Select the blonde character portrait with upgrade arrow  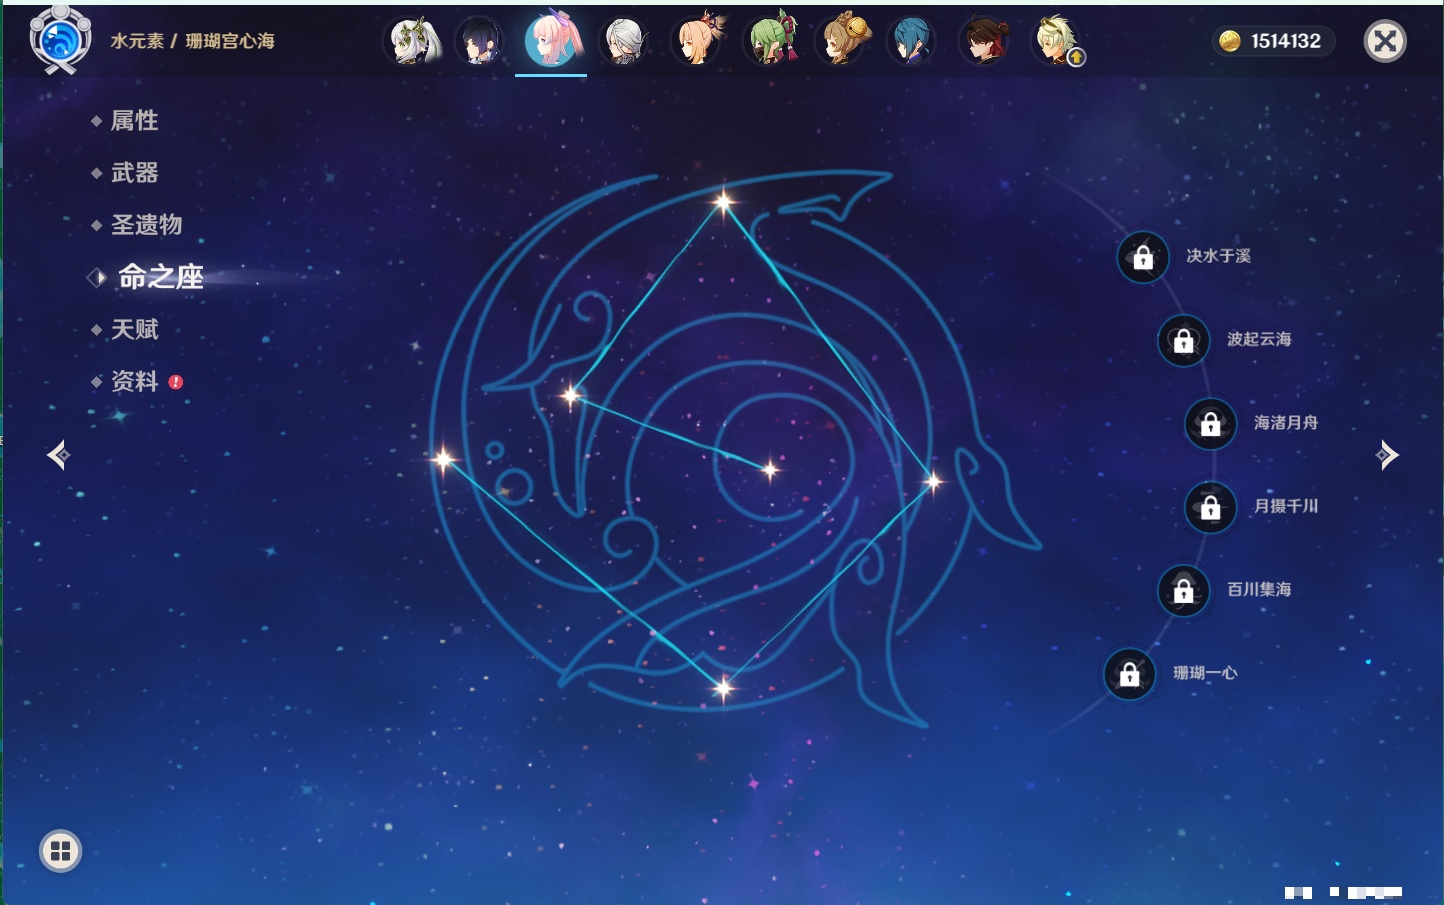point(1056,42)
